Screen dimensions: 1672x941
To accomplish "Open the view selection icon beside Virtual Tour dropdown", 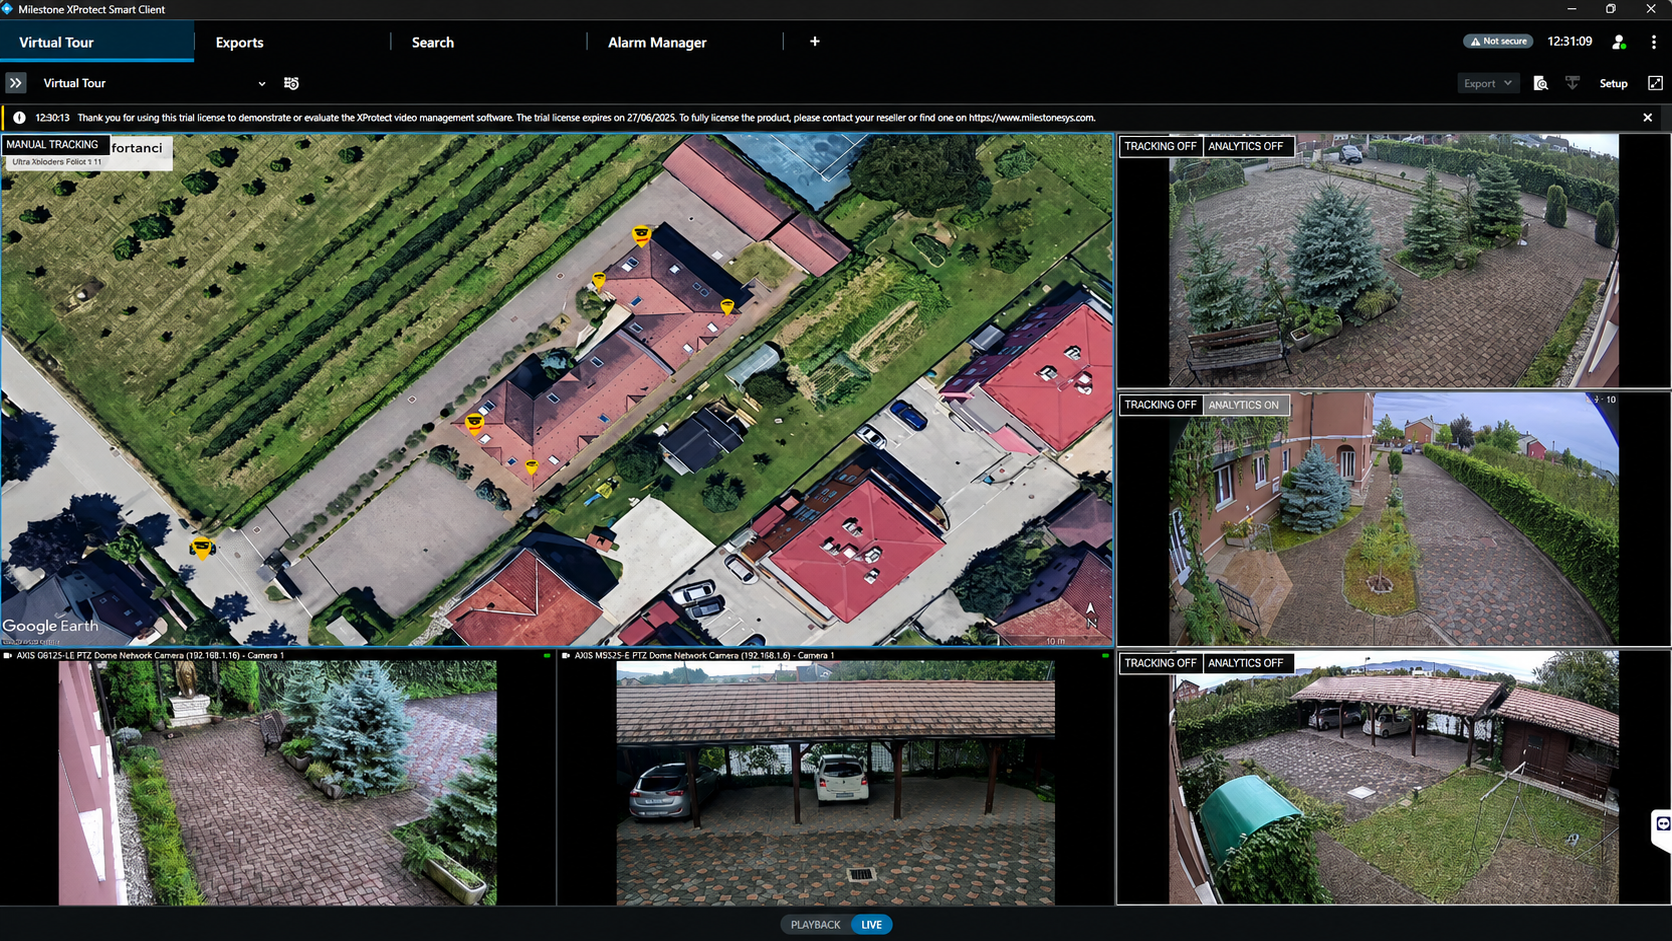I will click(291, 83).
